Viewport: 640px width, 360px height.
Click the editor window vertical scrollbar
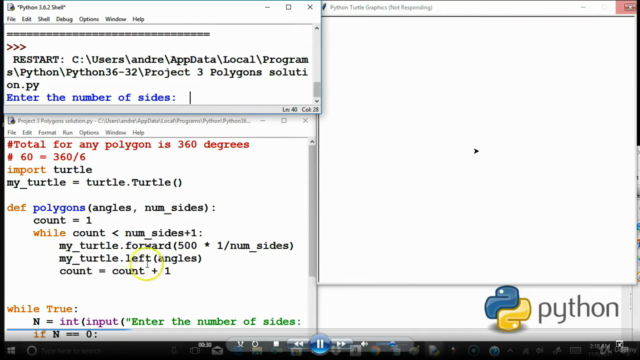click(312, 210)
